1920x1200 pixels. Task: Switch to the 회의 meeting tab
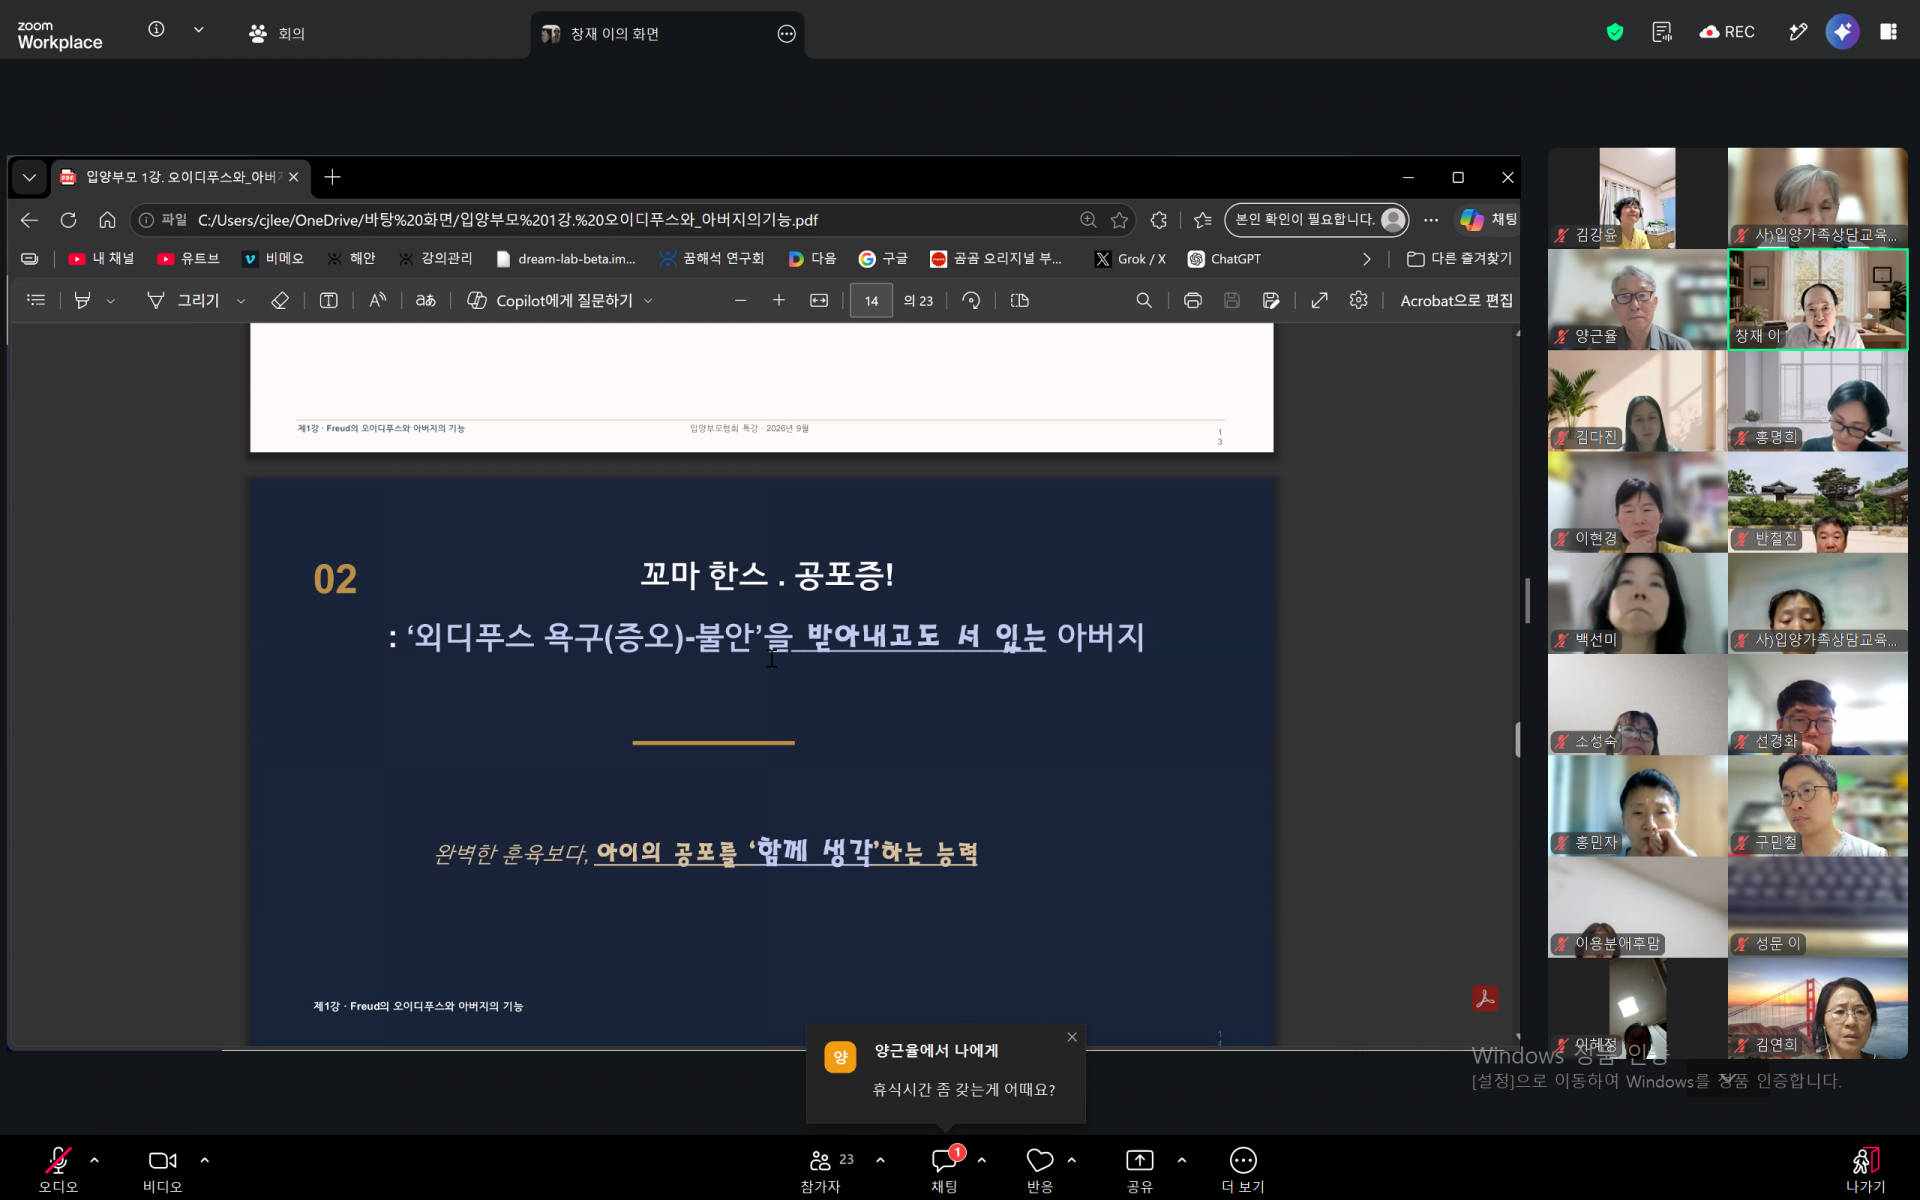point(277,34)
